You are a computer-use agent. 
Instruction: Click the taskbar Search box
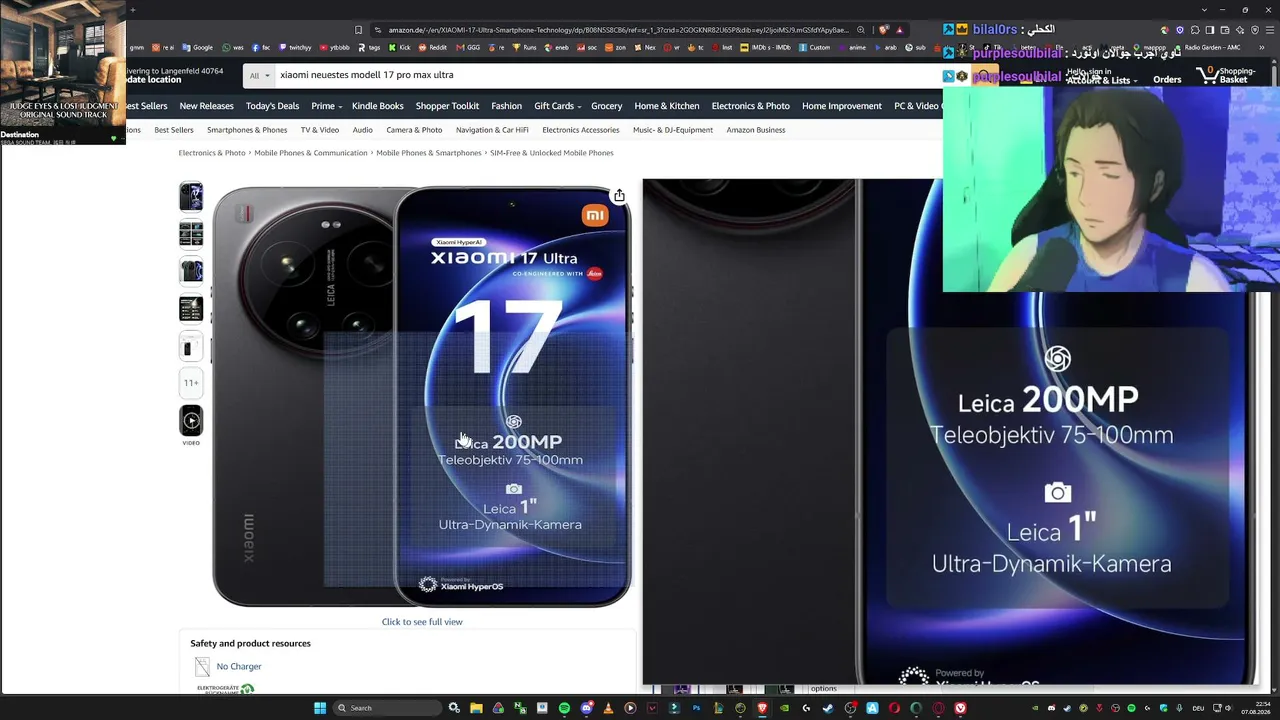[388, 708]
